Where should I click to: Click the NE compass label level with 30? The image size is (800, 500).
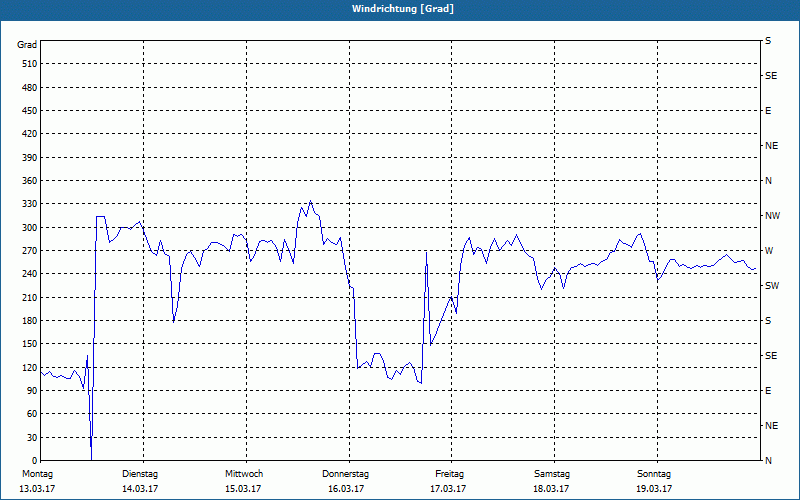[771, 426]
